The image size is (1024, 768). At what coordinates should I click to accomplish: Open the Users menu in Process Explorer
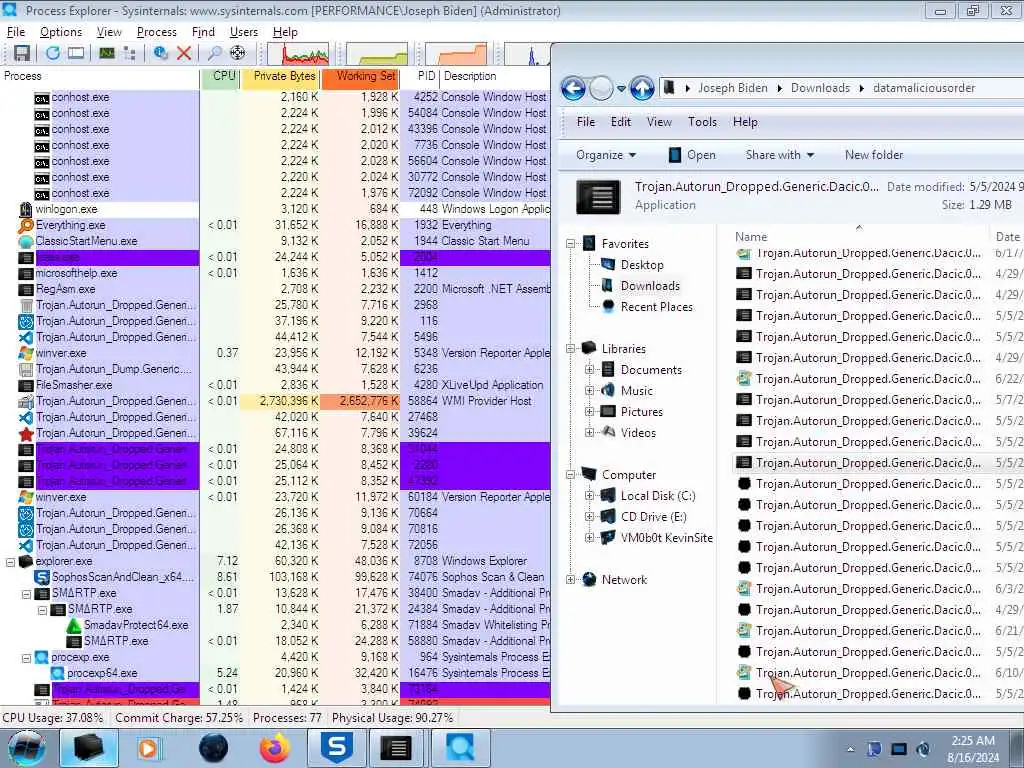click(x=244, y=32)
